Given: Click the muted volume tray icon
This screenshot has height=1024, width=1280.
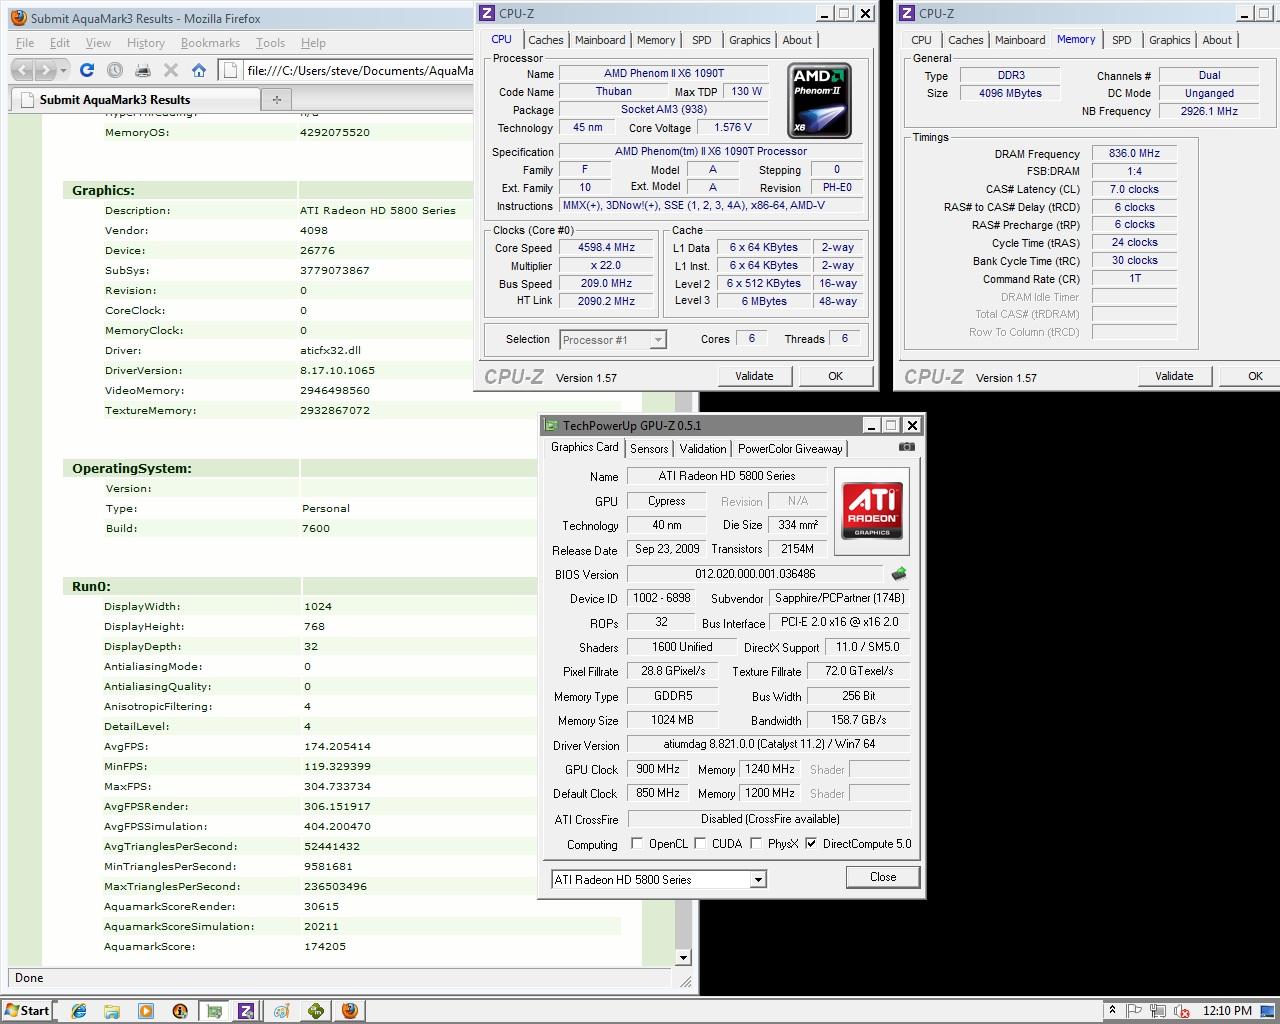Looking at the screenshot, I should coord(1183,1011).
